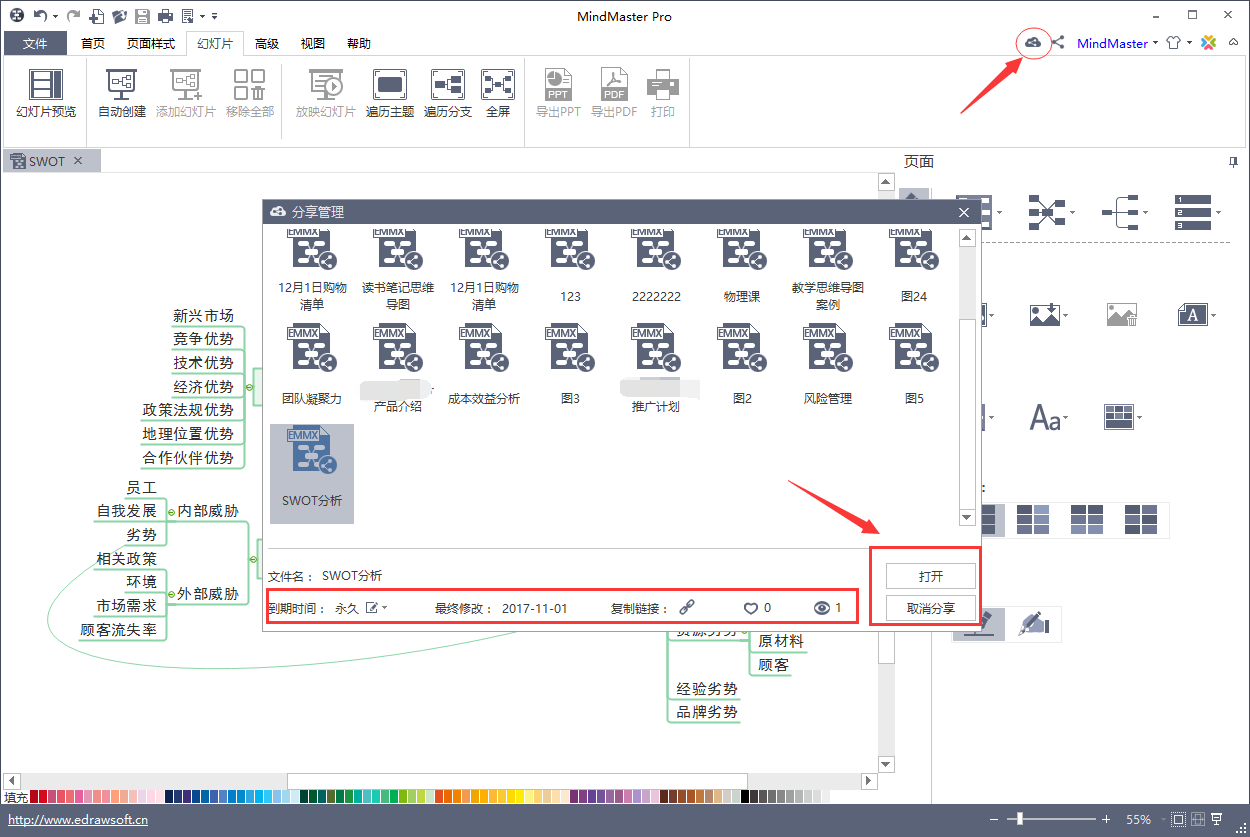Launch 全屏 fullscreen presentation
Screen dimensions: 1250x837
pos(498,92)
